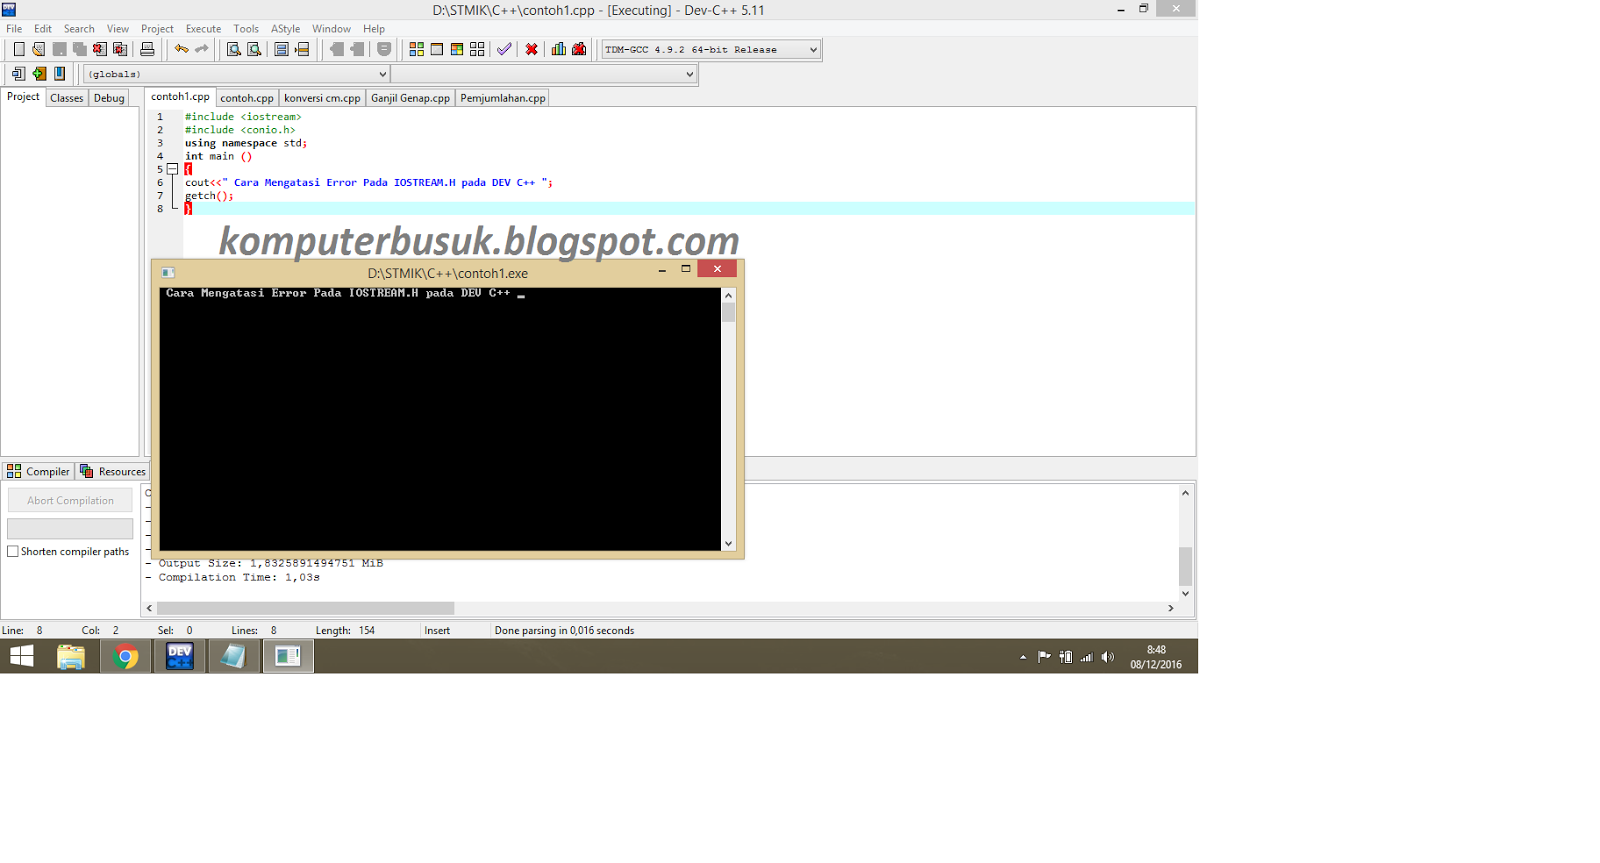
Task: Click the green plus add-file icon
Action: [39, 74]
